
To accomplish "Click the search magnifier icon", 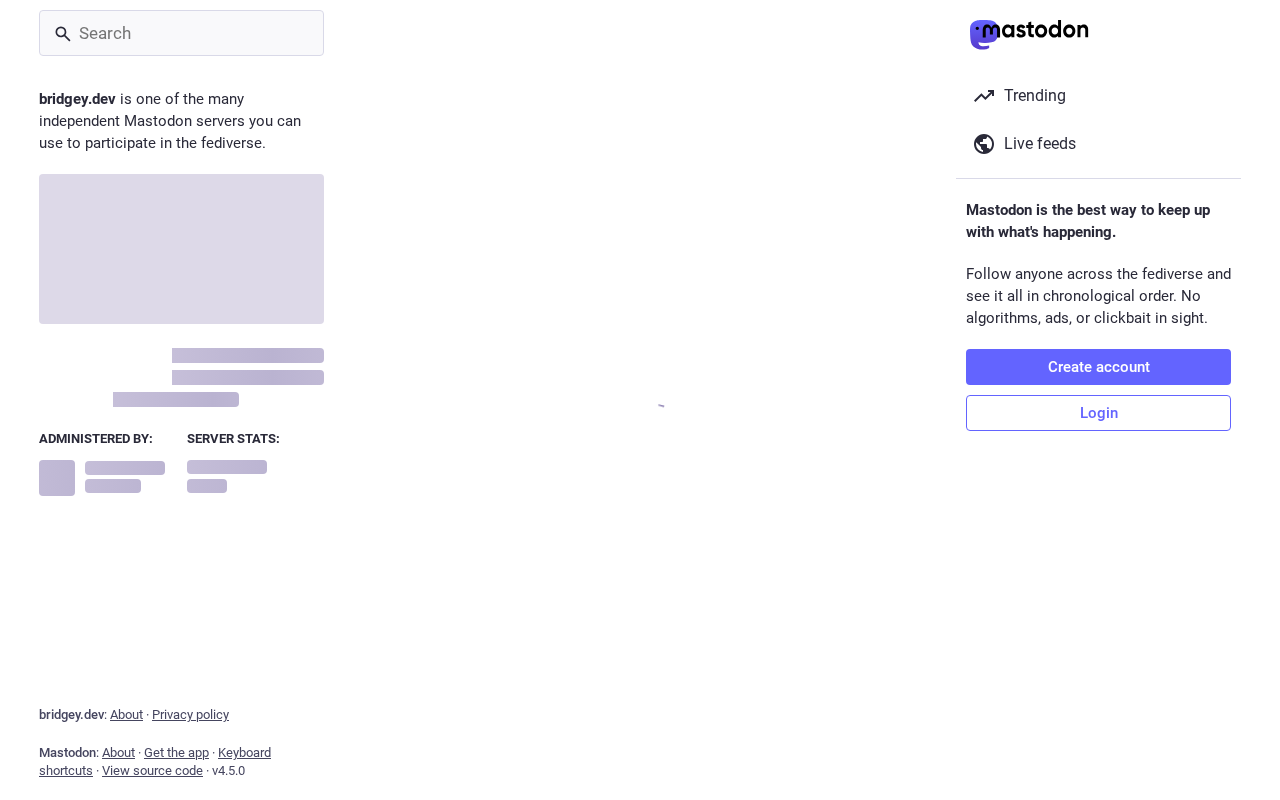I will (x=63, y=34).
